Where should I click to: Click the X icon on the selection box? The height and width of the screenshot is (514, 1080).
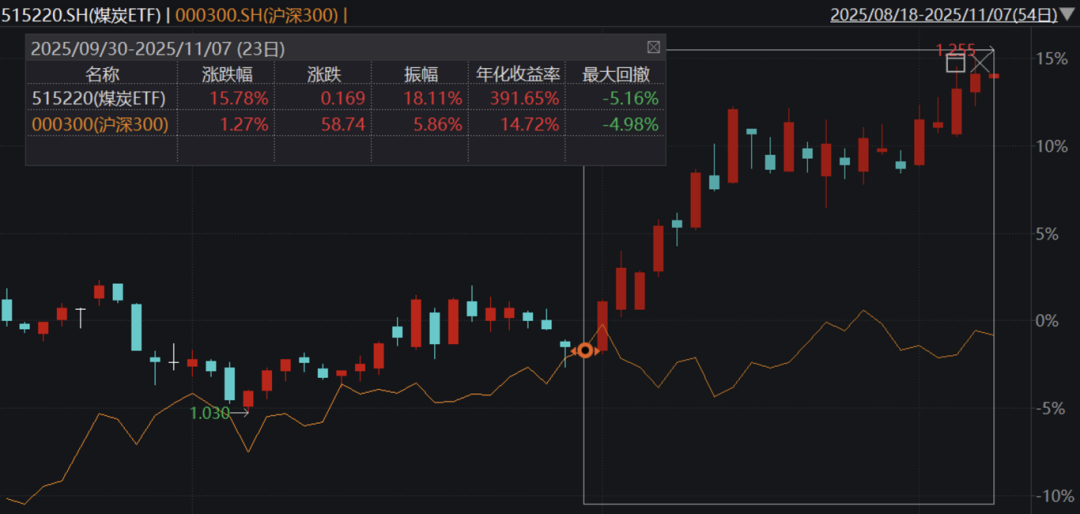981,63
